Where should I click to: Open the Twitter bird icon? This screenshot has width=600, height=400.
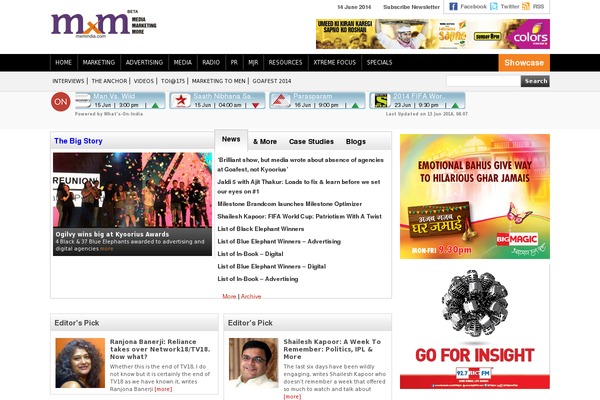pyautogui.click(x=494, y=7)
